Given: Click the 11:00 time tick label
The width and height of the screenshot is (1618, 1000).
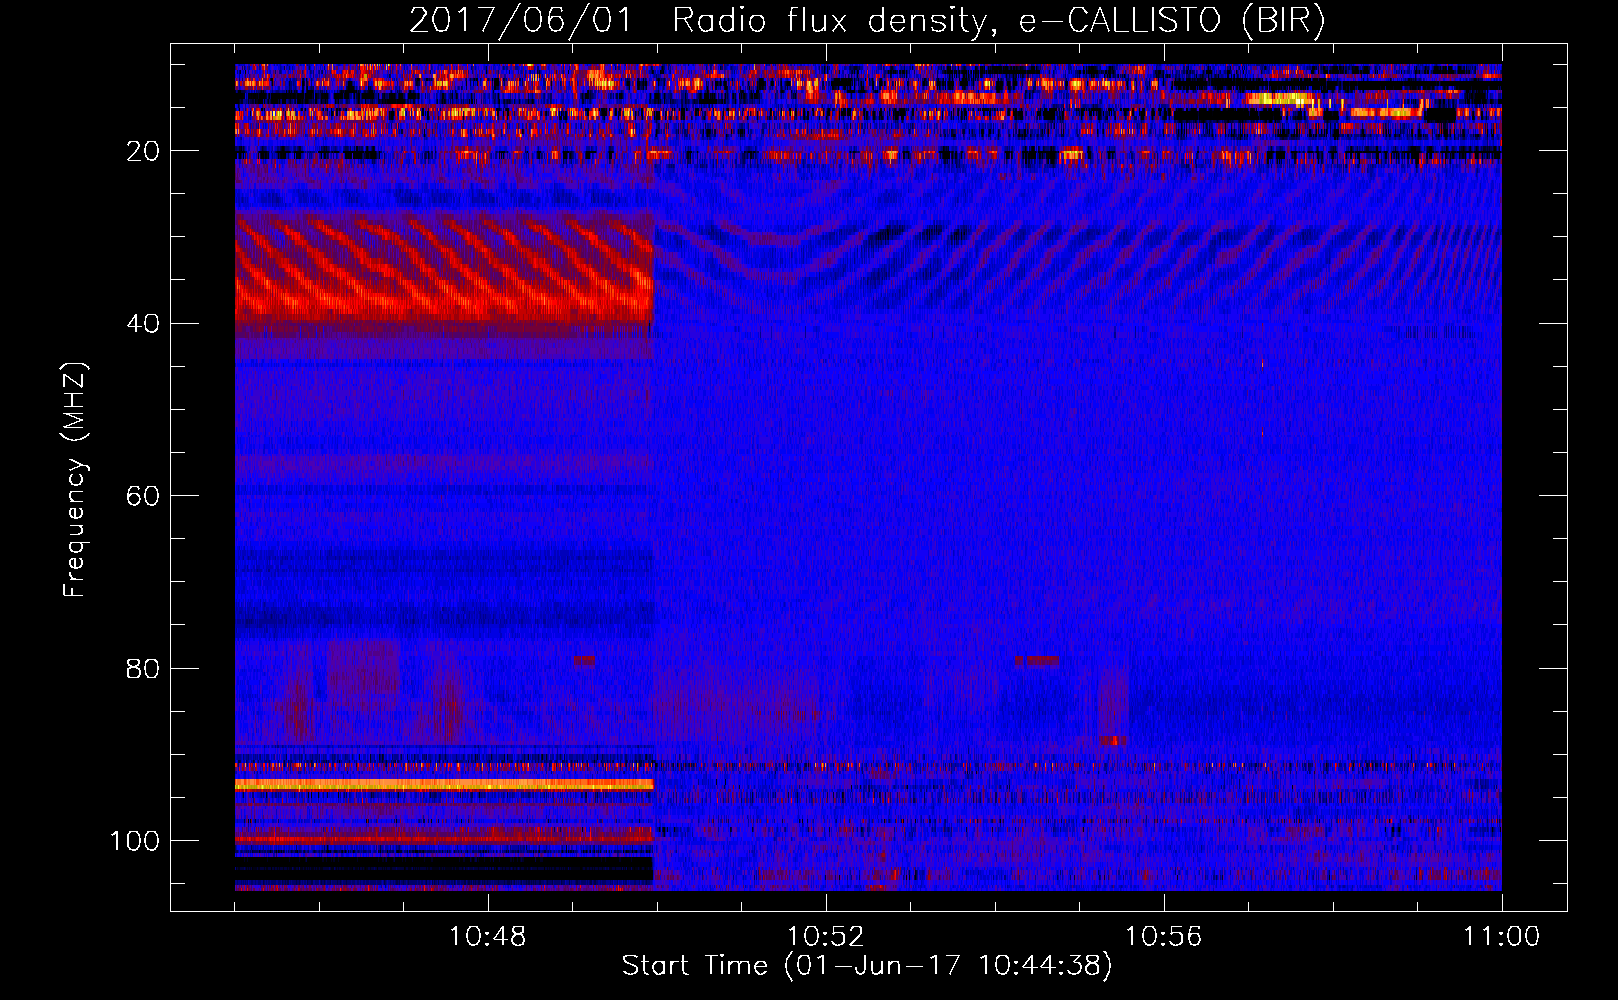Looking at the screenshot, I should coord(1502,937).
